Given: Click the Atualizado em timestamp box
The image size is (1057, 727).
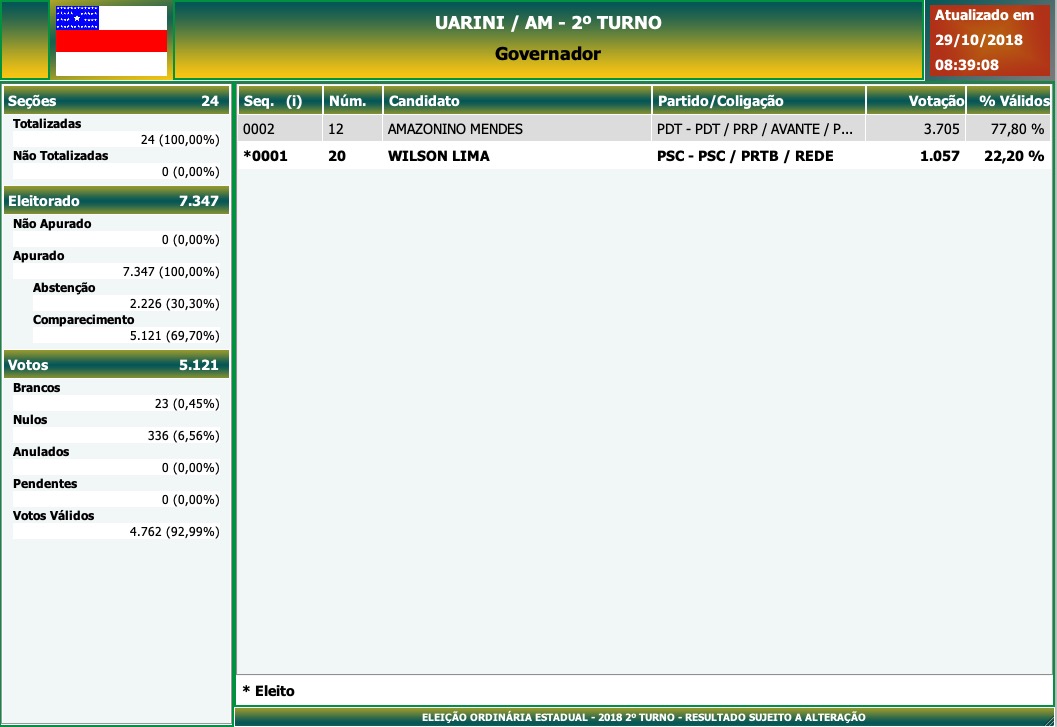Looking at the screenshot, I should point(989,40).
